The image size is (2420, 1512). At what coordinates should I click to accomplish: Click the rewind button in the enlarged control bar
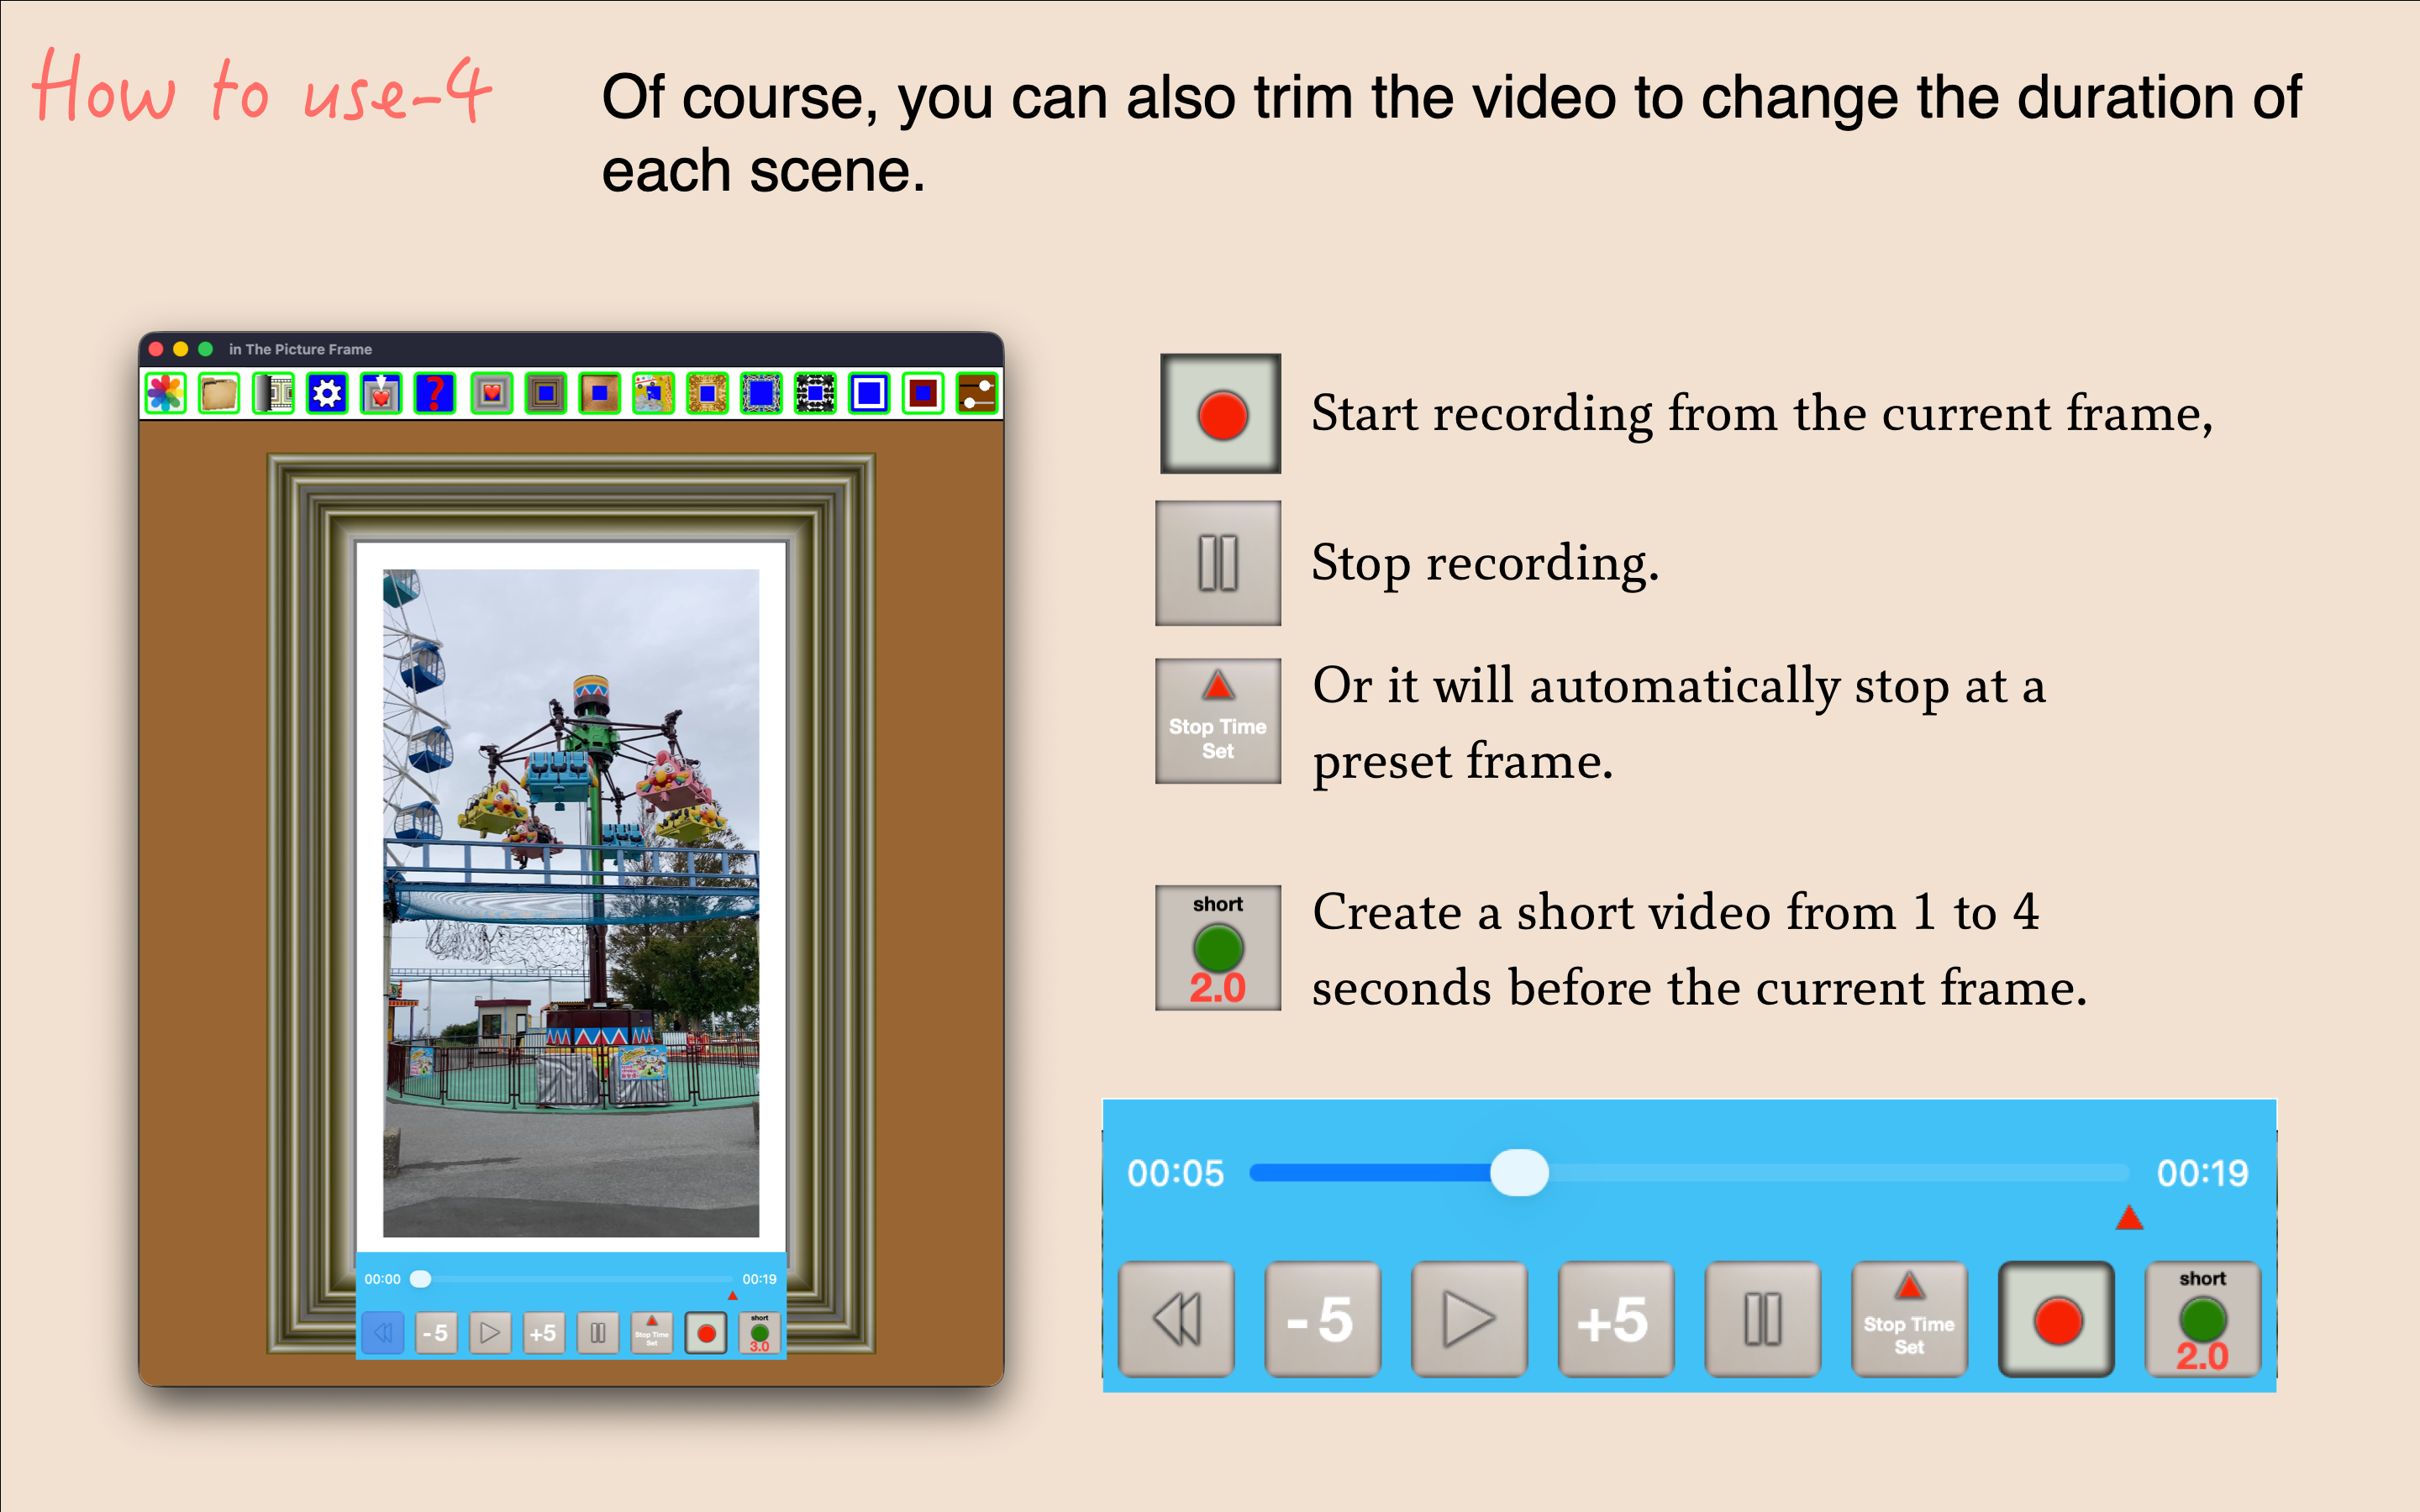tap(1176, 1319)
